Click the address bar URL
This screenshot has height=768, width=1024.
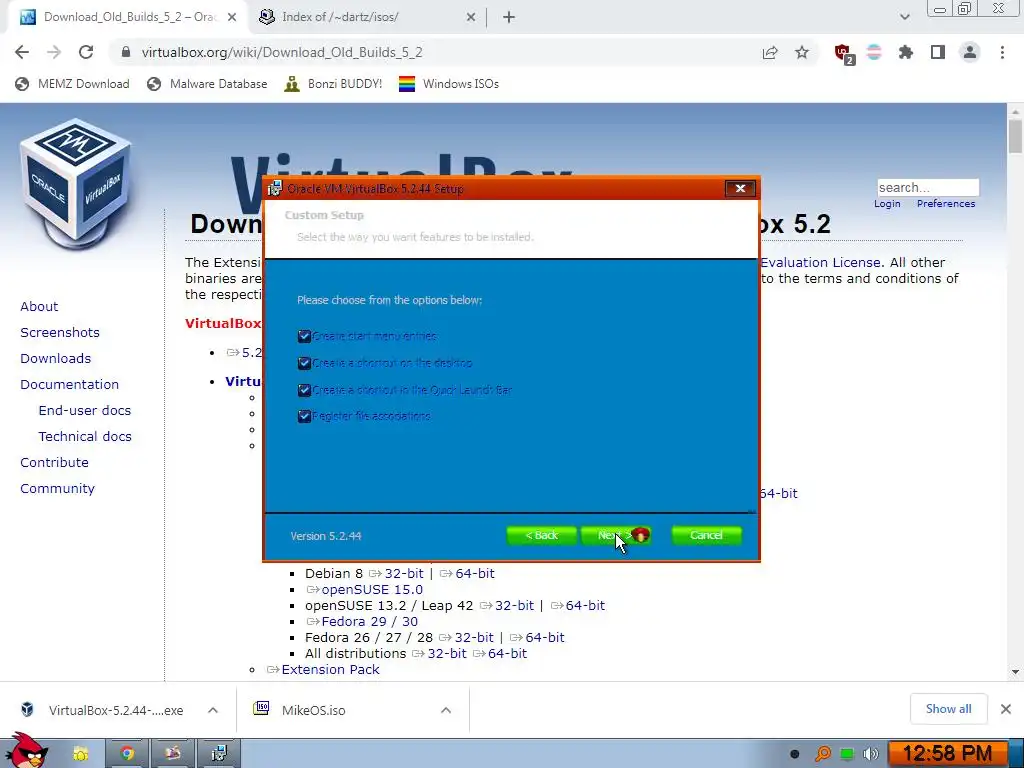point(282,52)
